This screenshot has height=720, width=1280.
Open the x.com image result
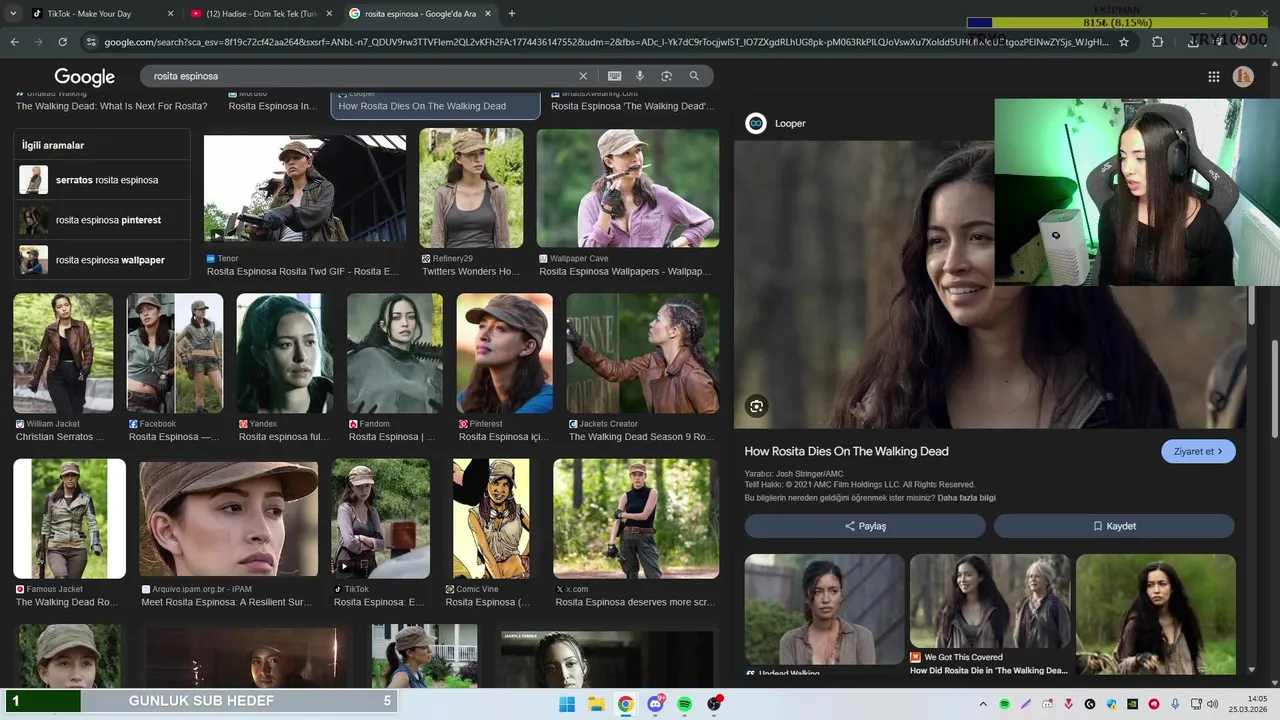click(636, 518)
